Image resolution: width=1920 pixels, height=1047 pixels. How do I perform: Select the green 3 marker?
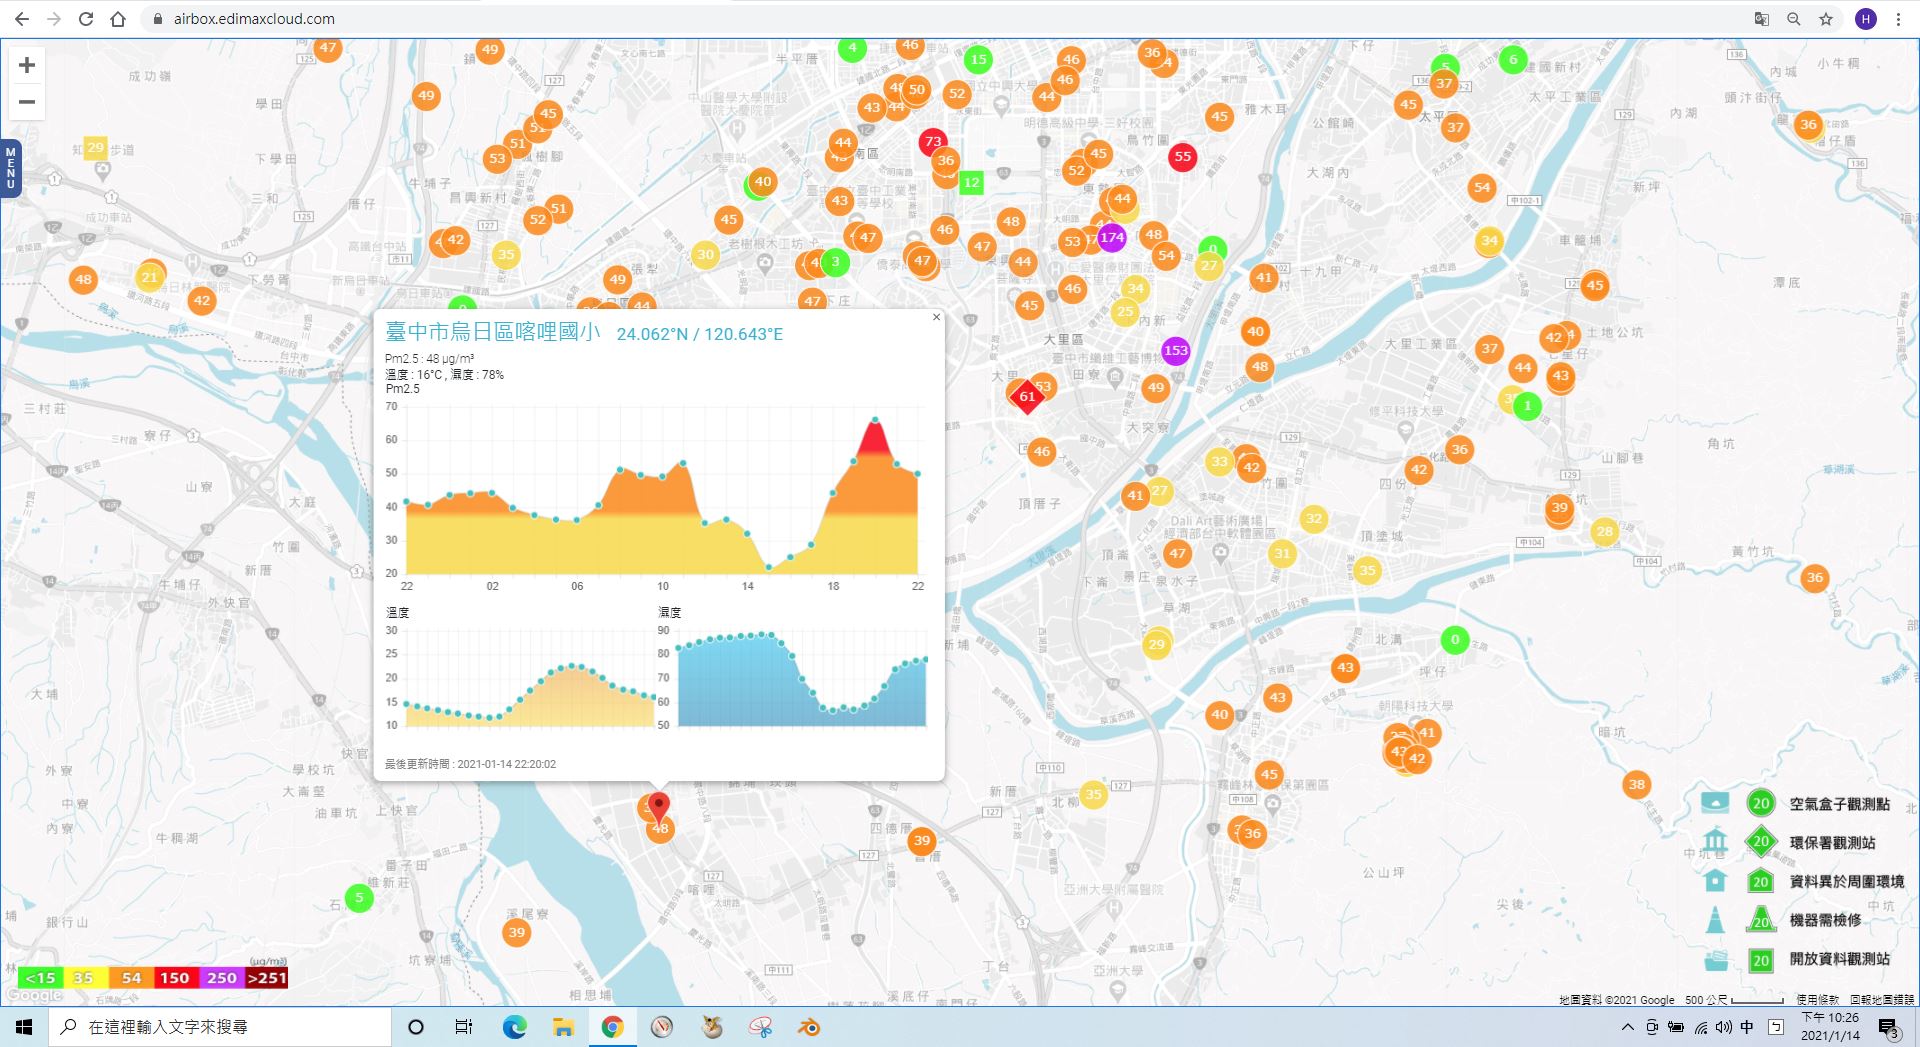coord(836,263)
